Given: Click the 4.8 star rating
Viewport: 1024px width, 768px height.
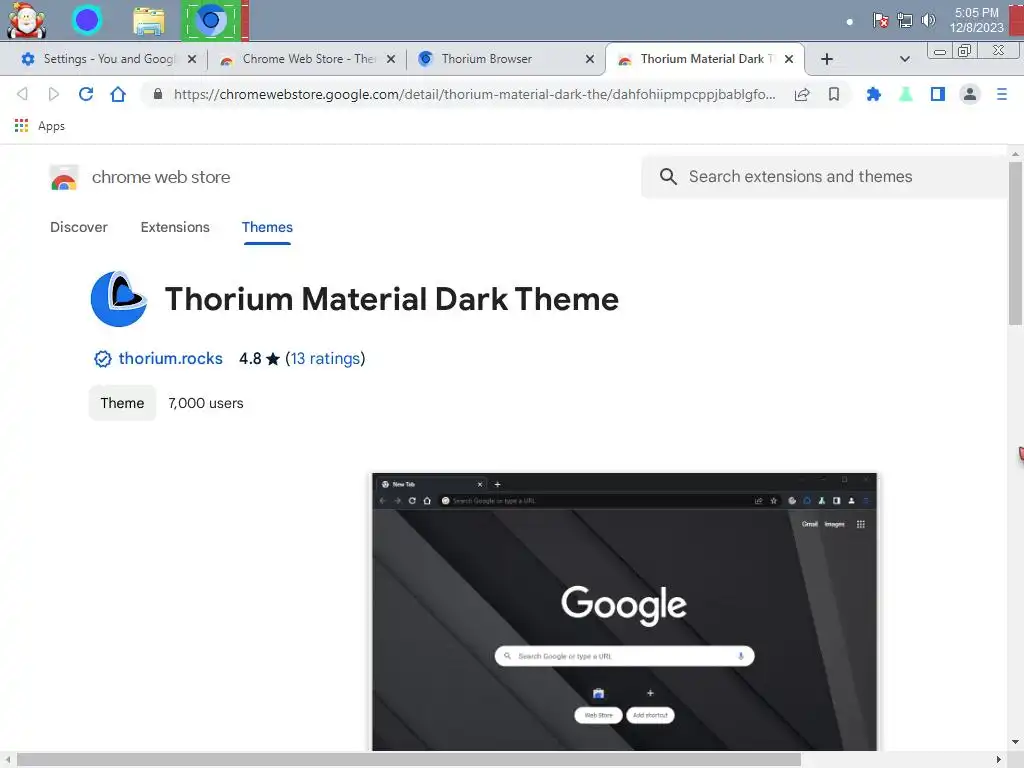Looking at the screenshot, I should click(259, 359).
